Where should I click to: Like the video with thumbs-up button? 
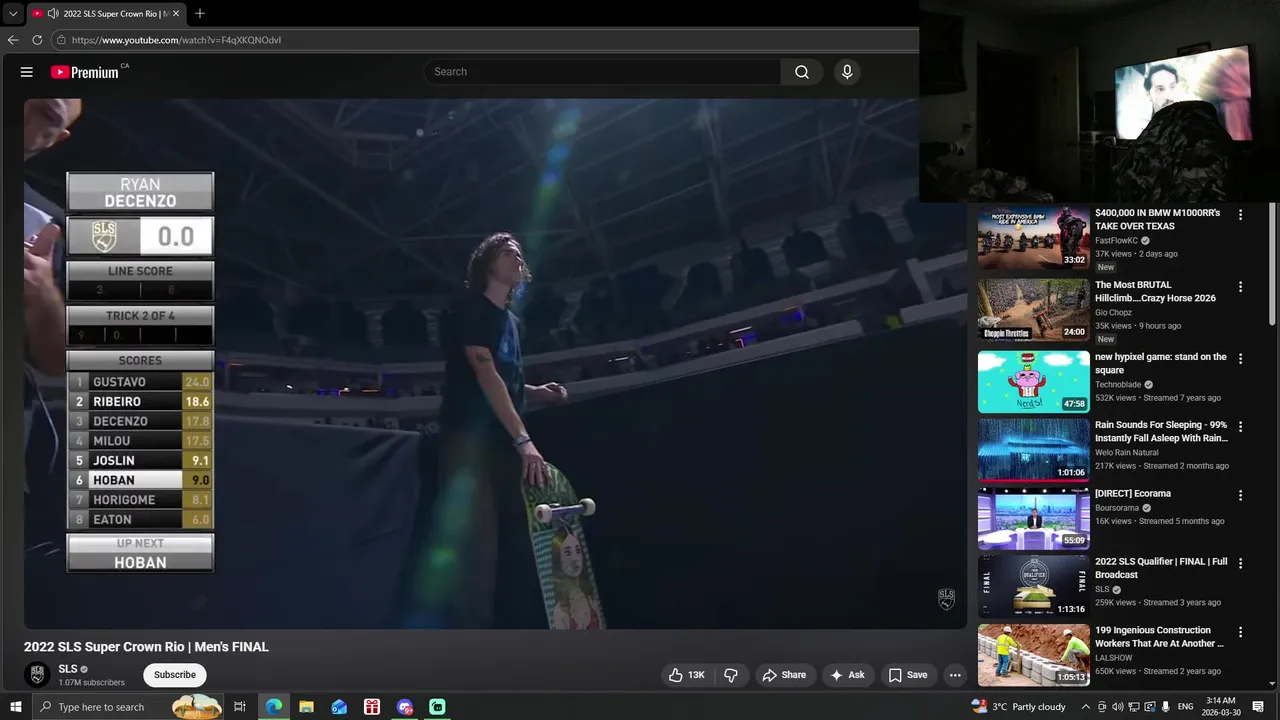(x=686, y=675)
